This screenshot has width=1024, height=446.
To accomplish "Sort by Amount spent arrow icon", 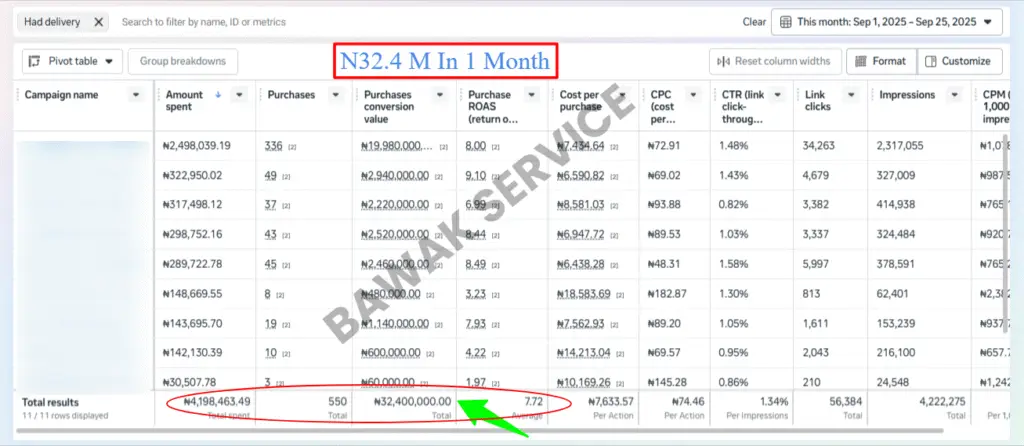I will [x=219, y=95].
